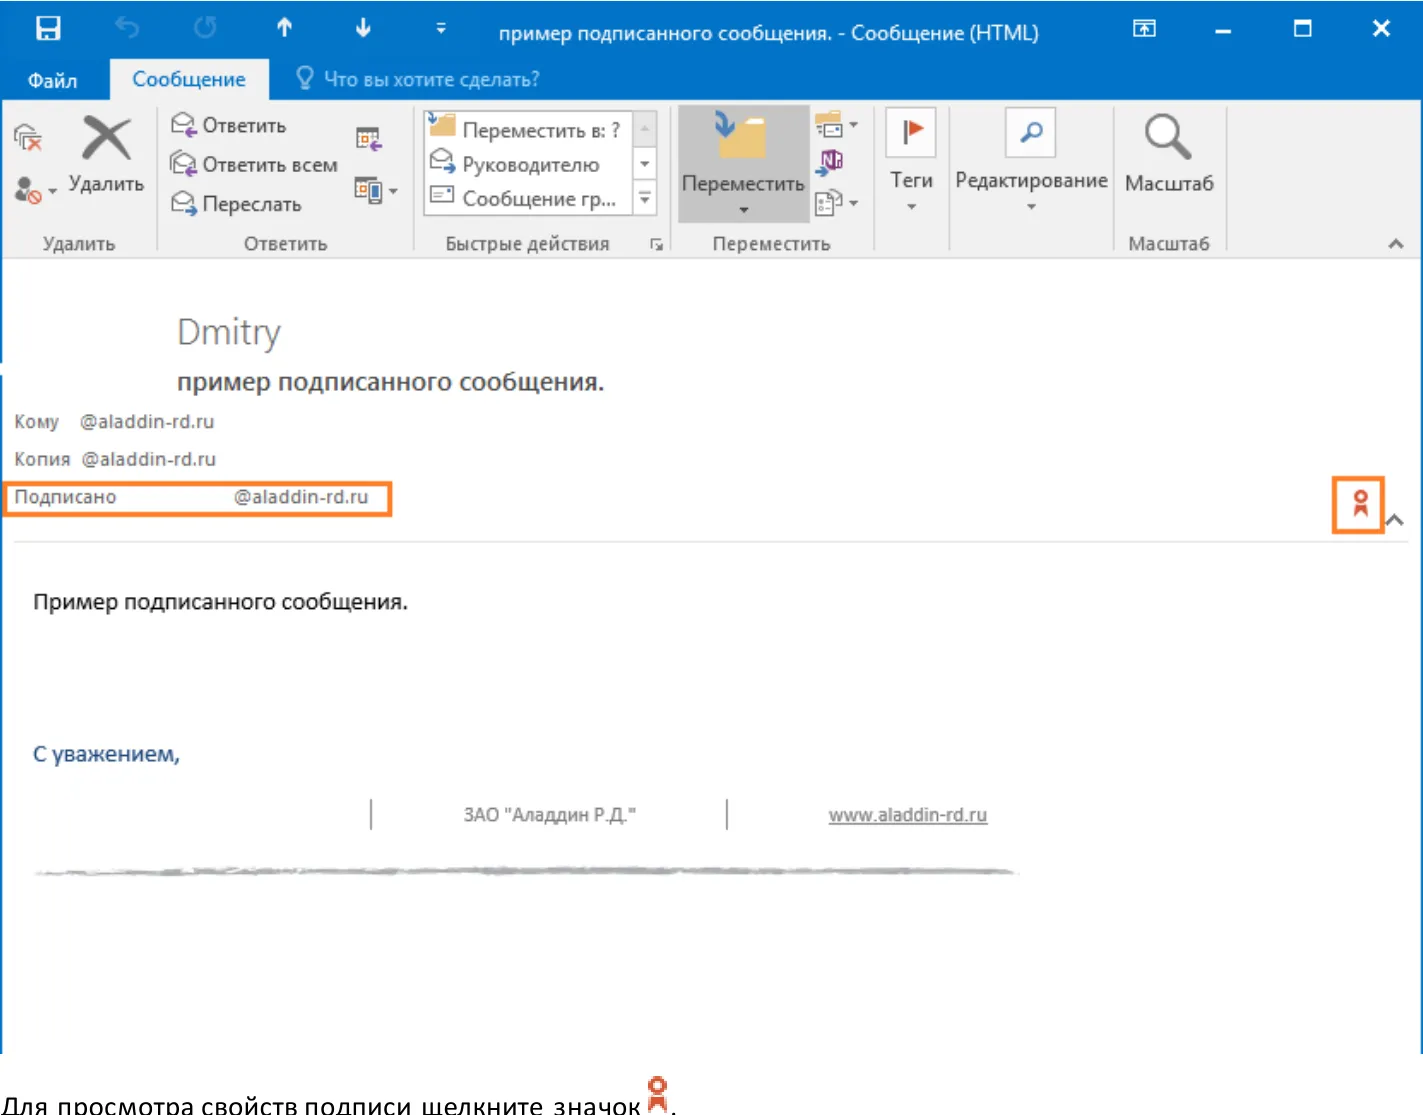Open the Junk mail dropdown

point(35,190)
